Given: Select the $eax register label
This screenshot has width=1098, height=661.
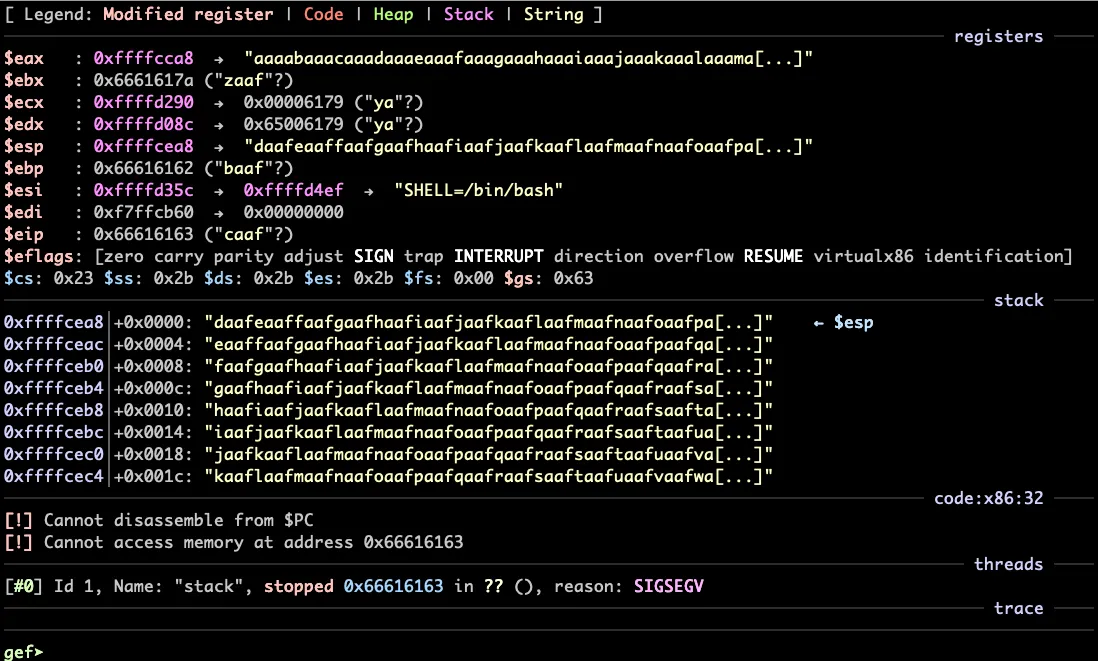Looking at the screenshot, I should [24, 57].
